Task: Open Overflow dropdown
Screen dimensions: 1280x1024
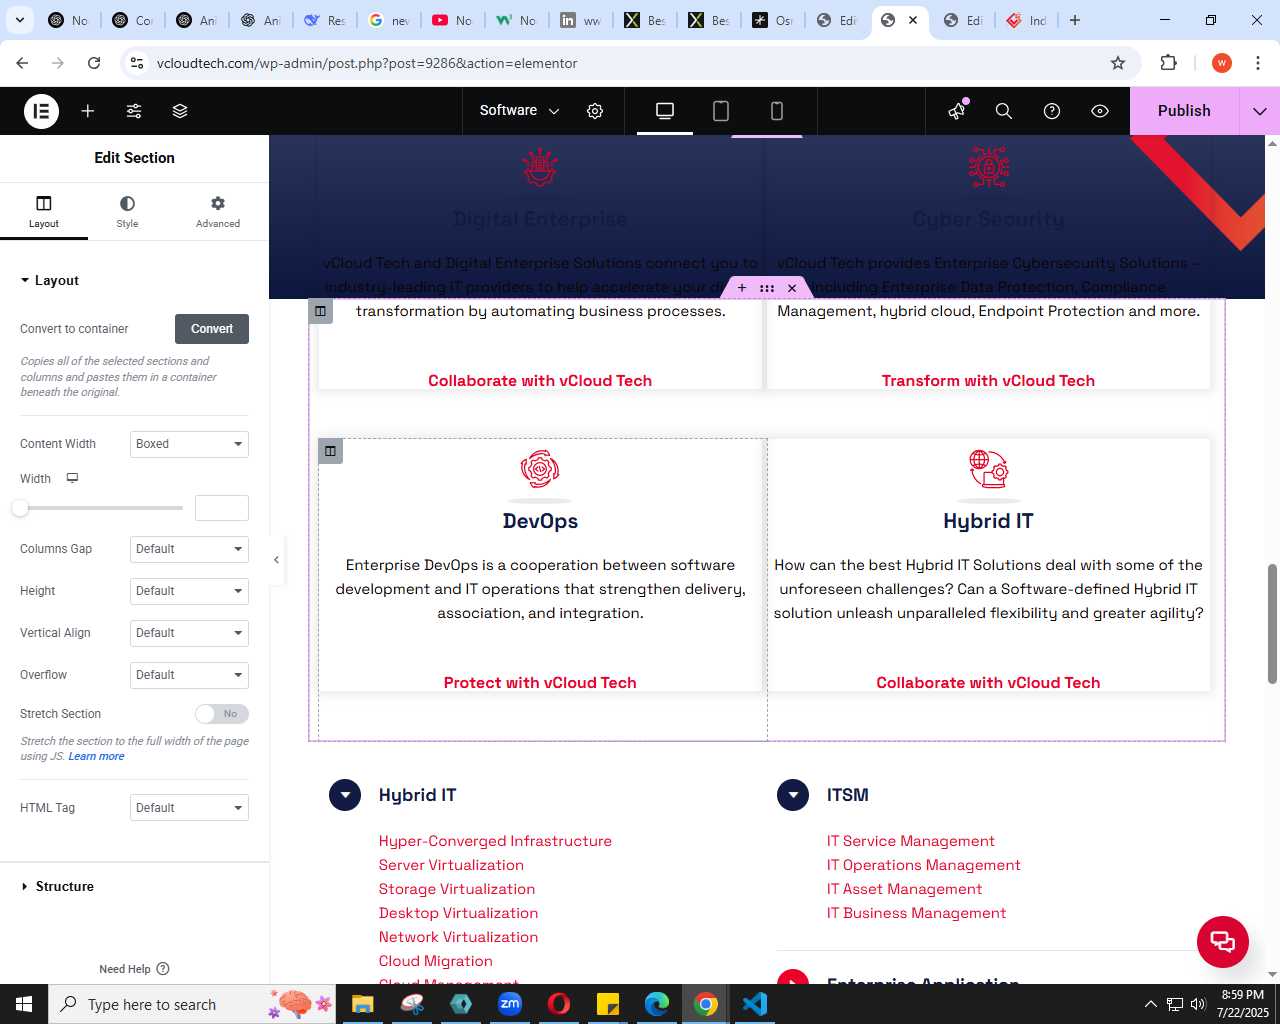Action: (189, 675)
